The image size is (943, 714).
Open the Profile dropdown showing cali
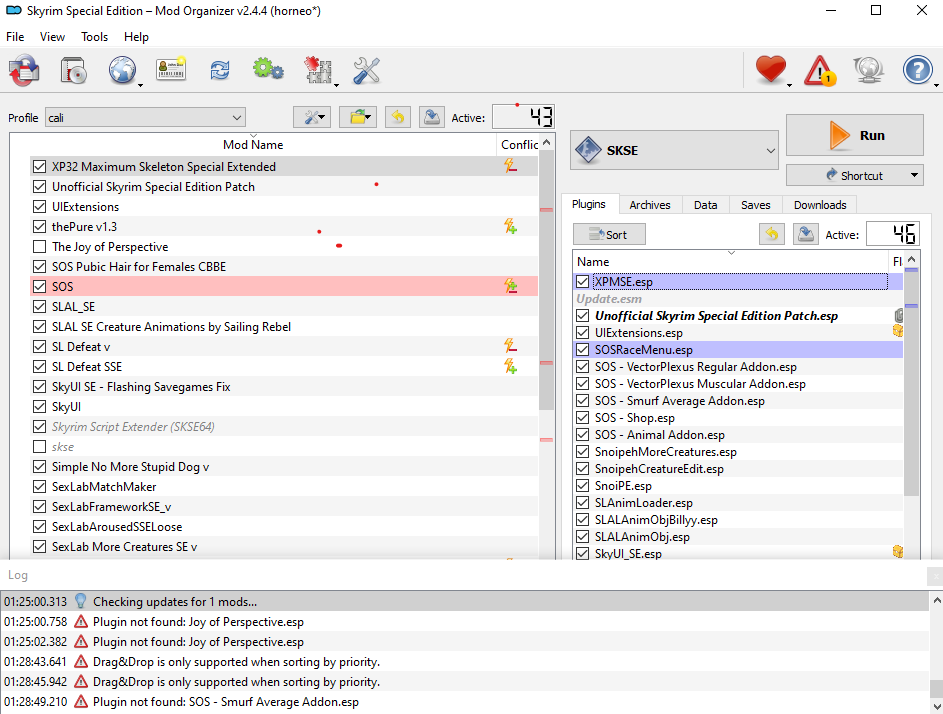click(x=146, y=117)
